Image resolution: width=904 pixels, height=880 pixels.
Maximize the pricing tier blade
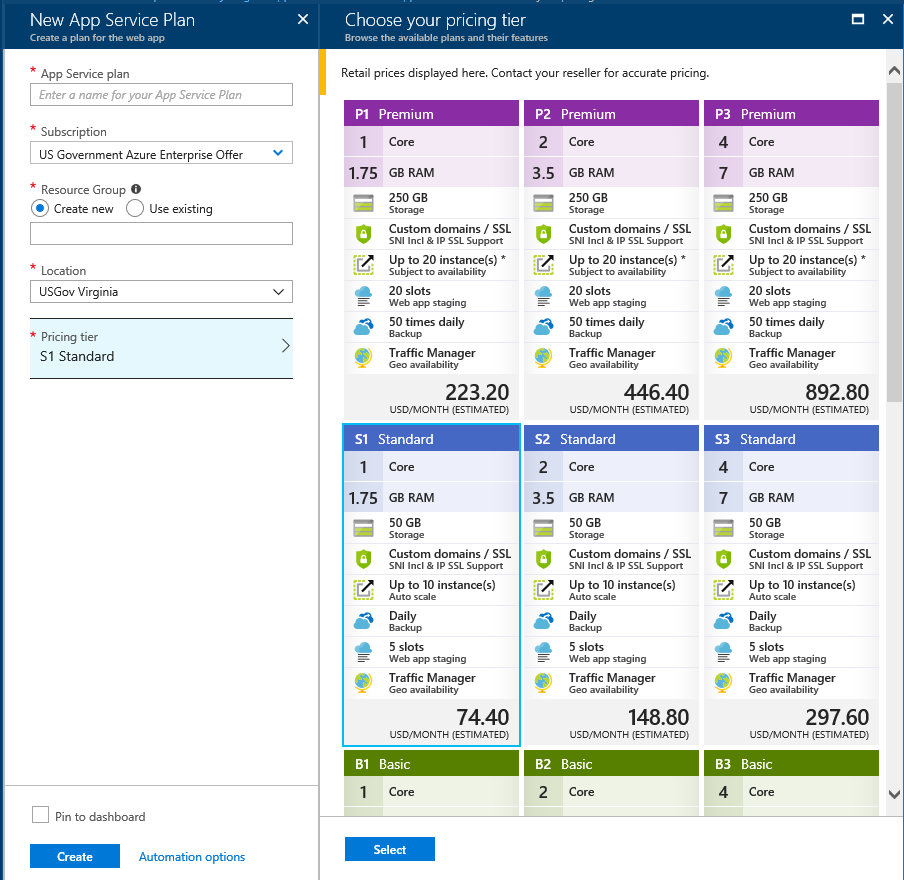click(x=858, y=20)
